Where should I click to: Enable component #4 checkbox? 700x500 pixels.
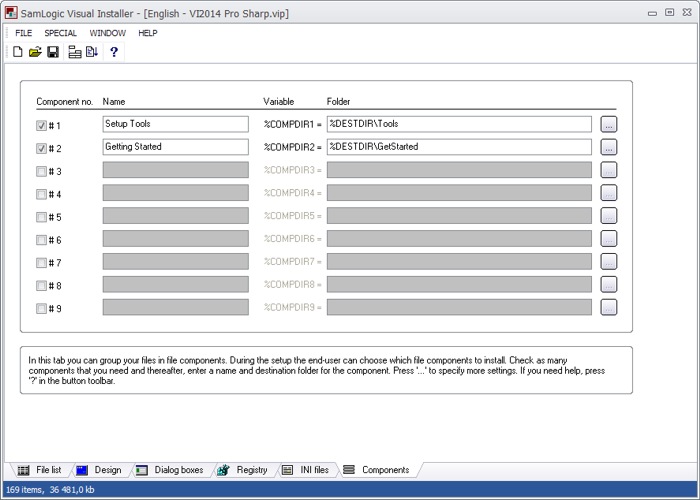click(x=41, y=194)
